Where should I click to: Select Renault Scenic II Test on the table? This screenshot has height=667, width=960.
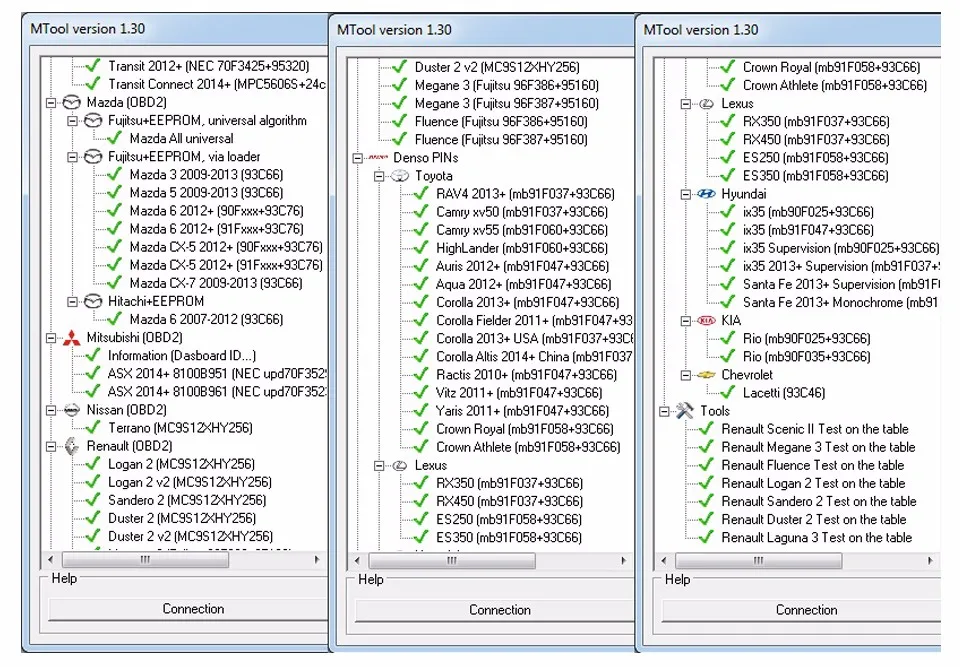click(814, 429)
